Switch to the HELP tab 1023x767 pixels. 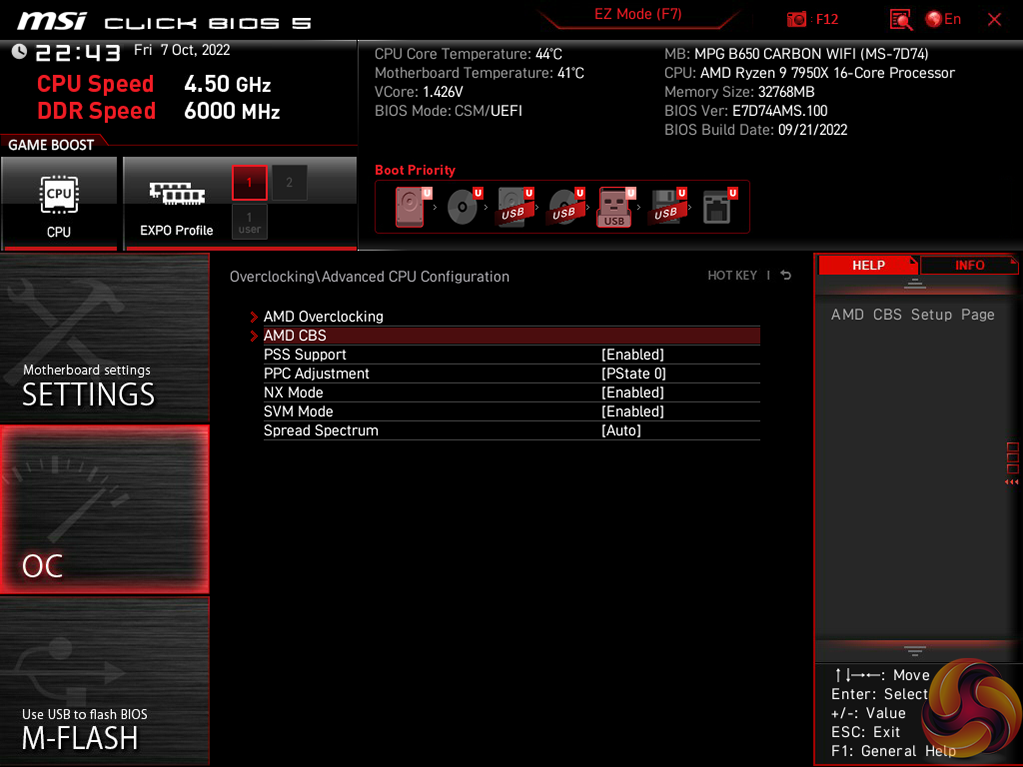click(x=868, y=265)
